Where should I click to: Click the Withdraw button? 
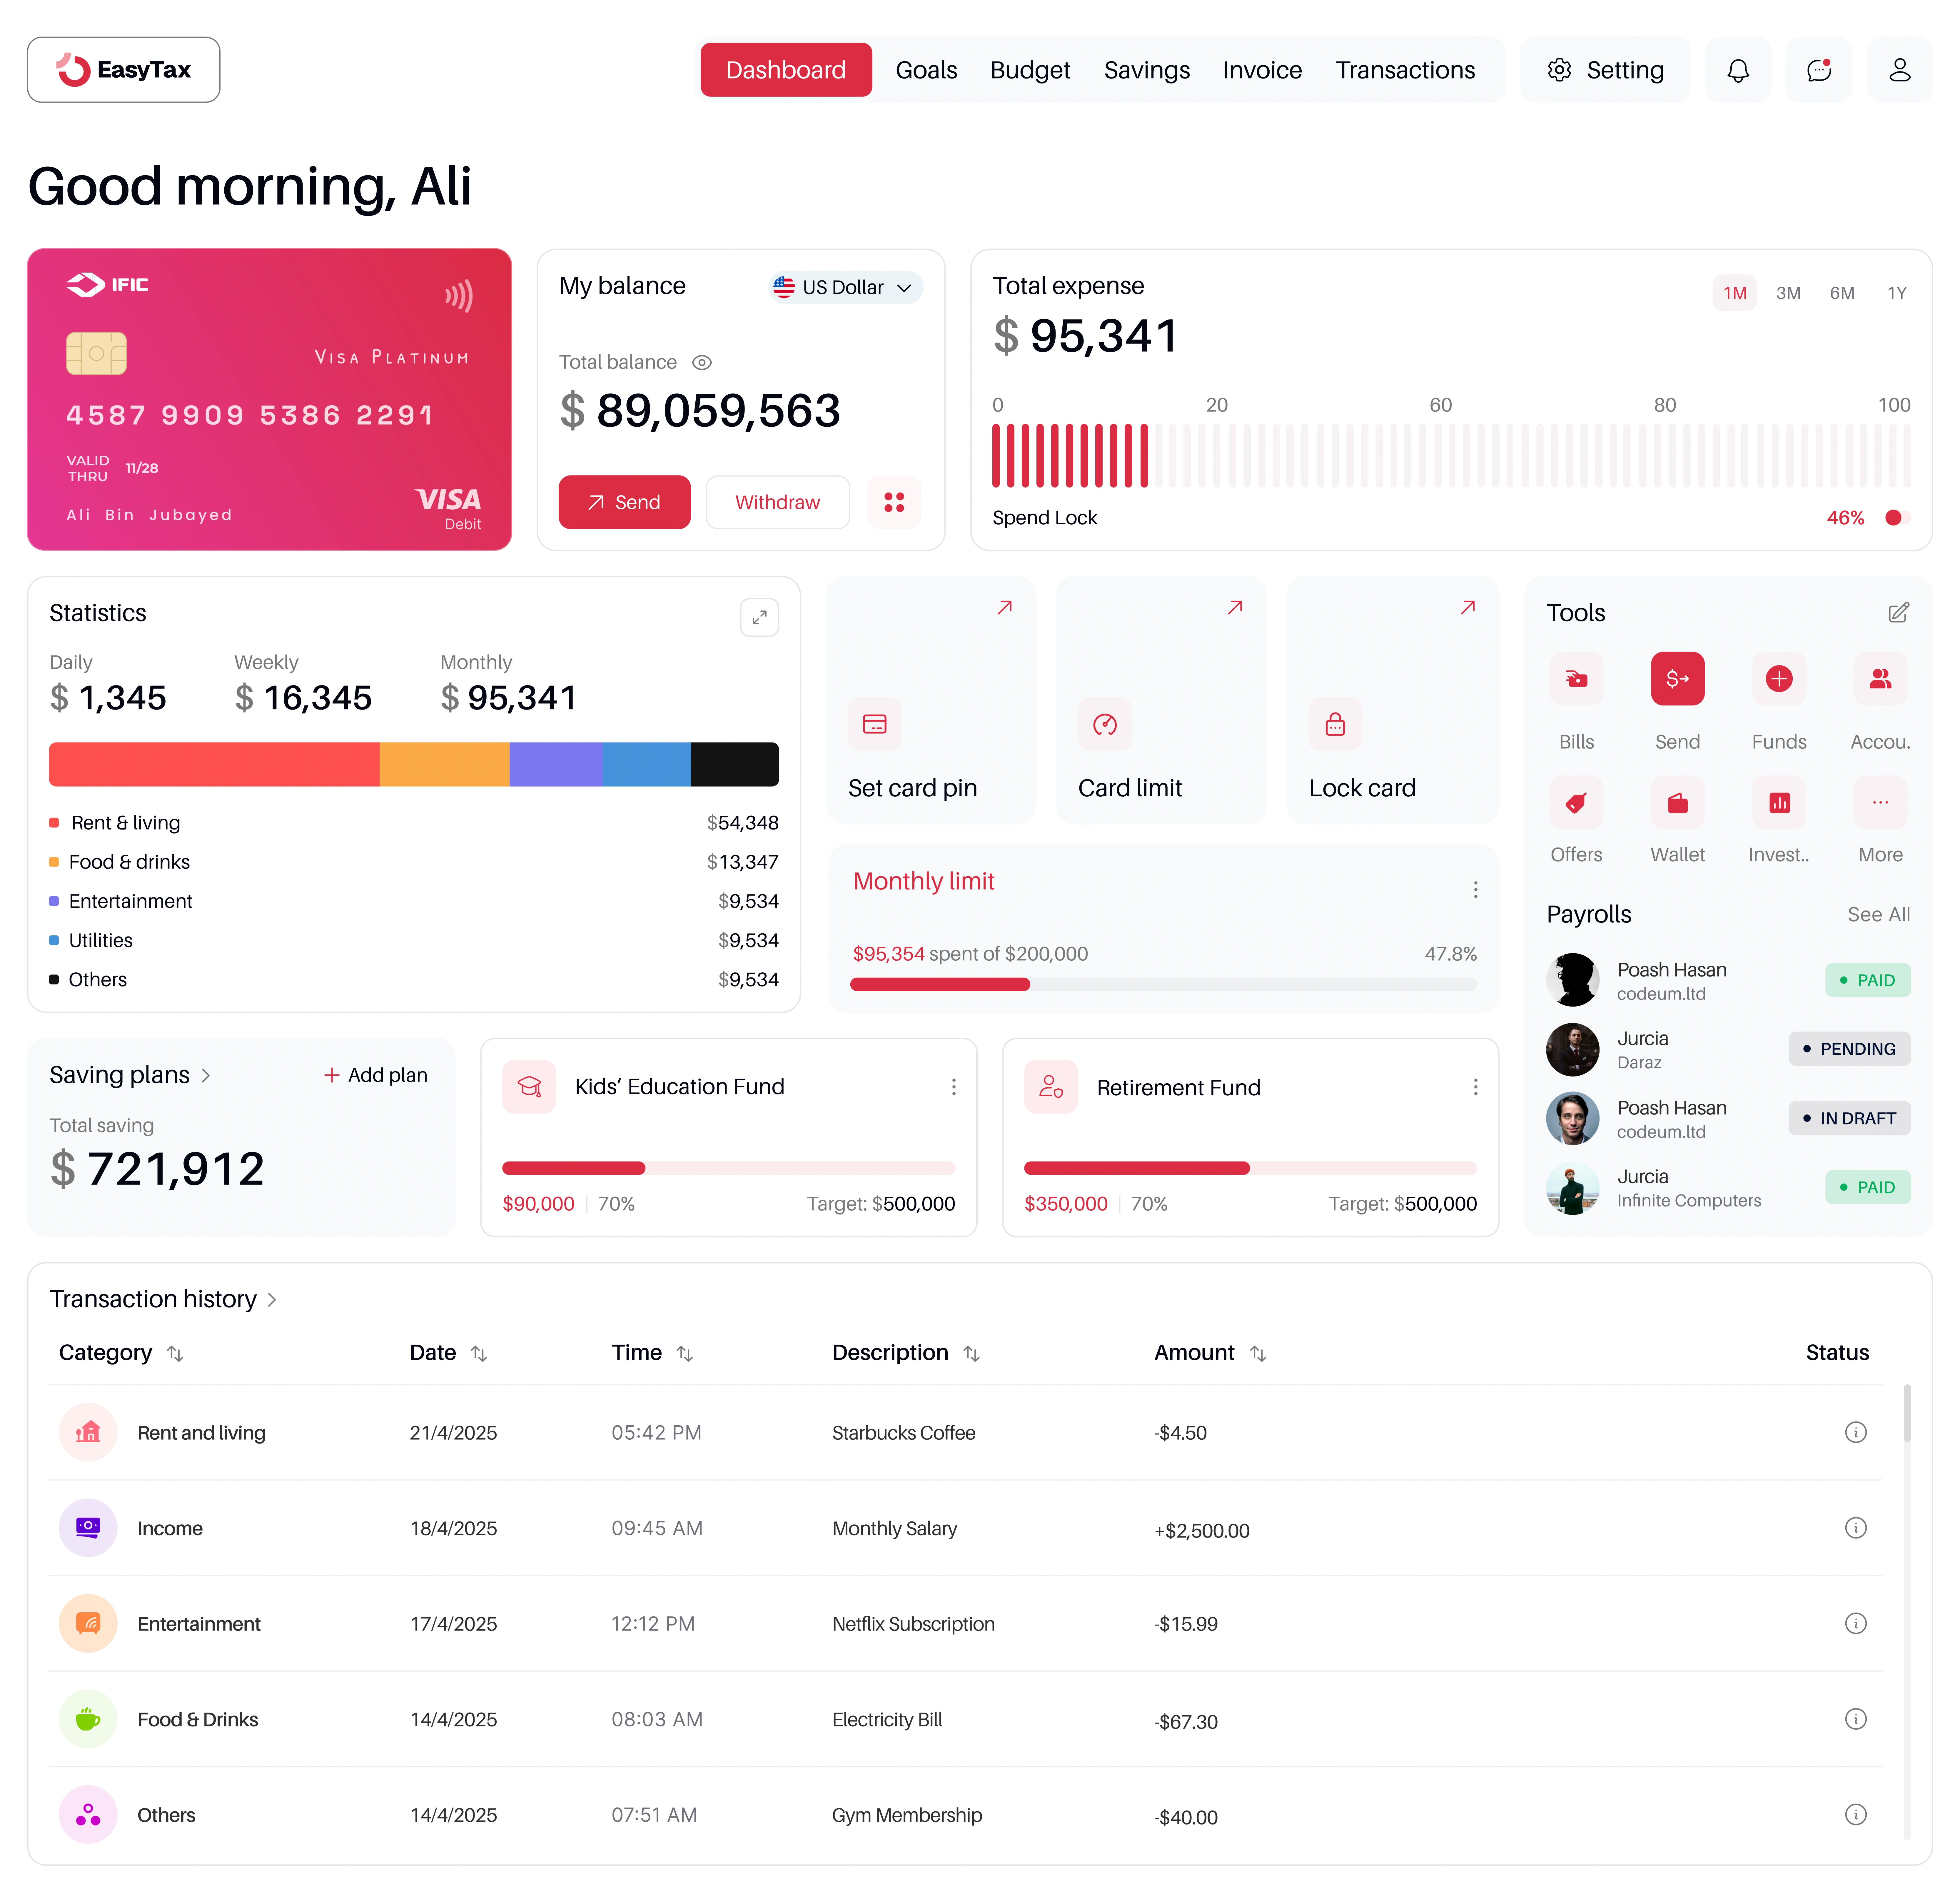778,502
